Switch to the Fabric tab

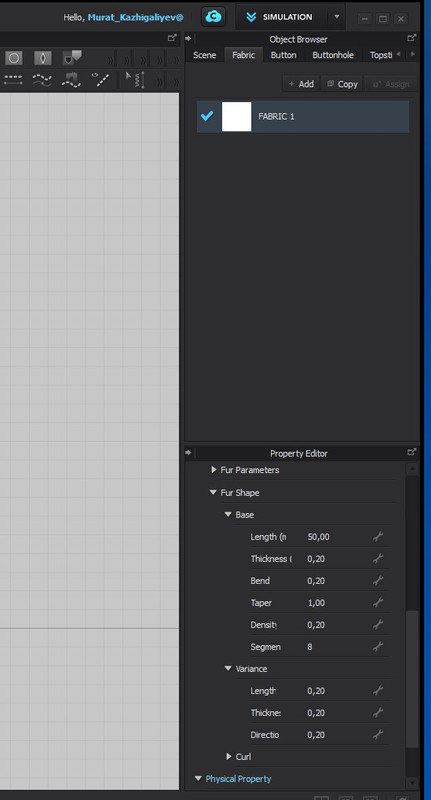tap(244, 55)
